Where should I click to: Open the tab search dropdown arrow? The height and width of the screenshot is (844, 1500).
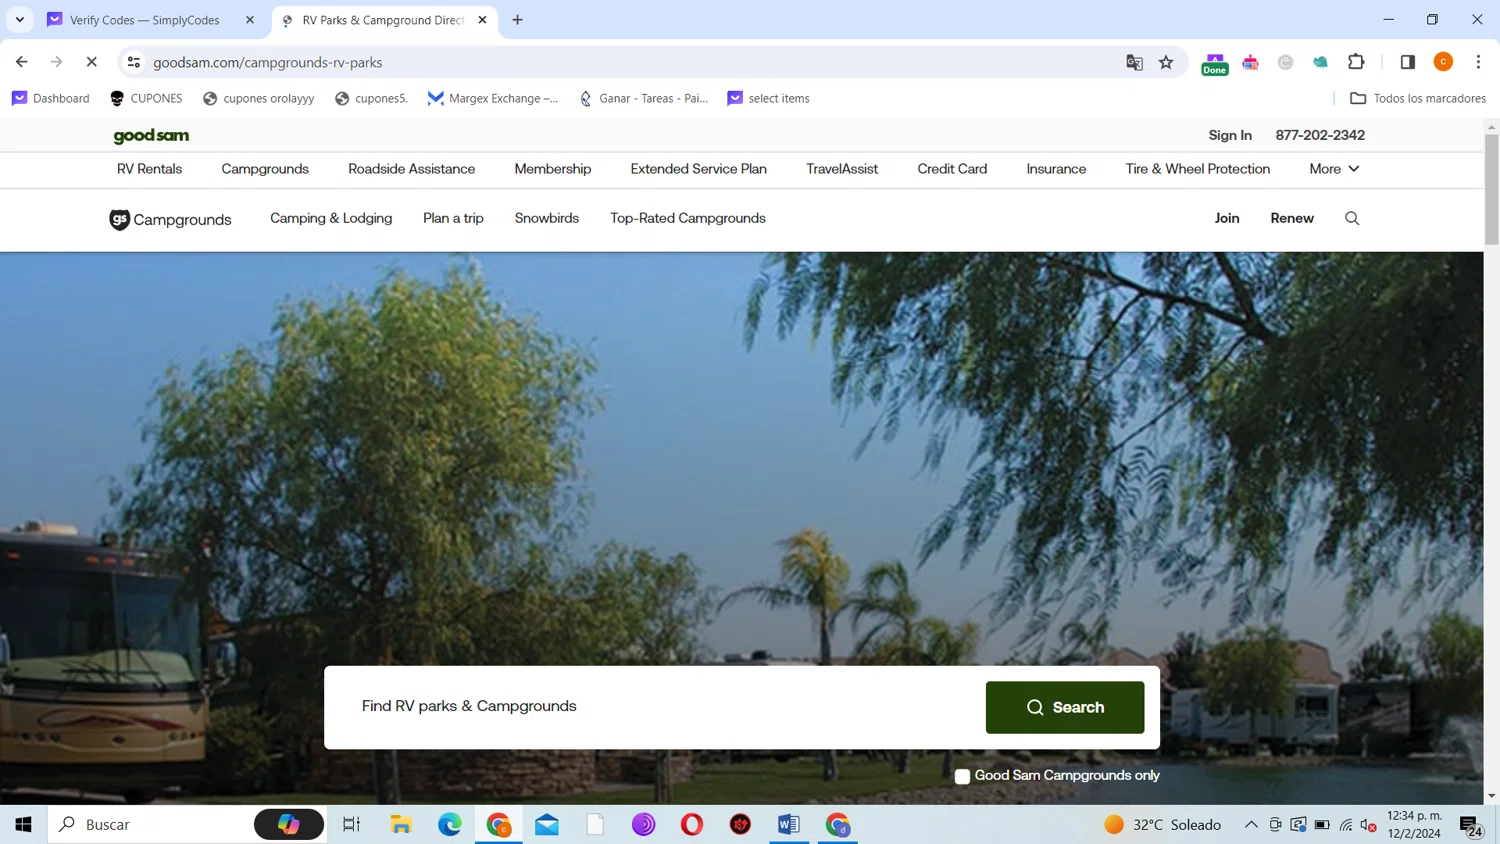pyautogui.click(x=20, y=20)
